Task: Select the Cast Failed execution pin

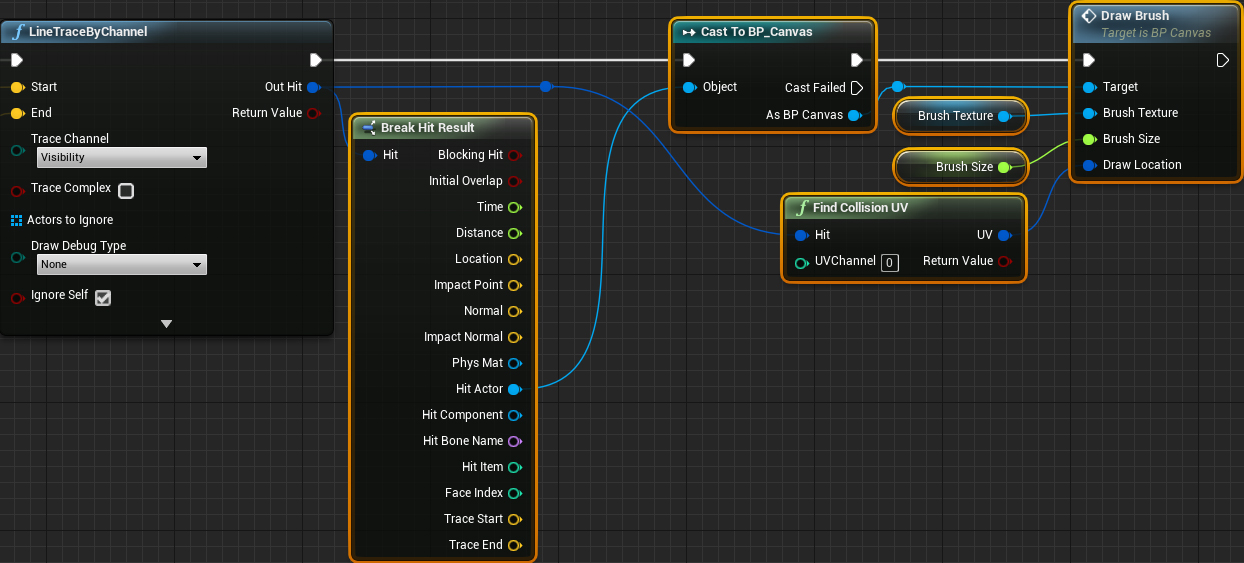Action: point(857,88)
